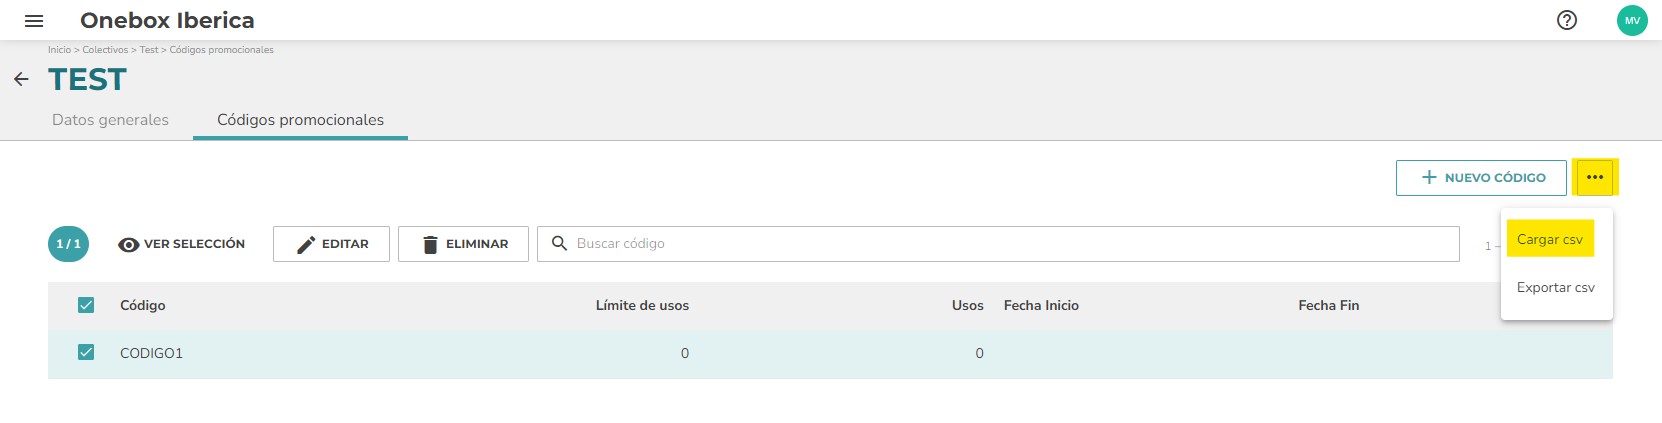
Task: Switch to the Datos generales tab
Action: pyautogui.click(x=110, y=120)
